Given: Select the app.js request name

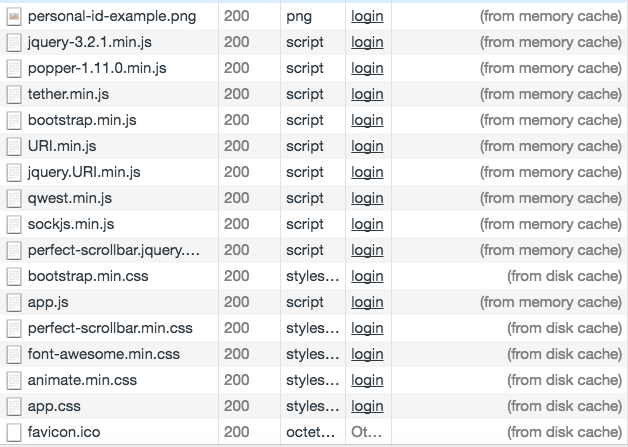Looking at the screenshot, I should [x=48, y=303].
